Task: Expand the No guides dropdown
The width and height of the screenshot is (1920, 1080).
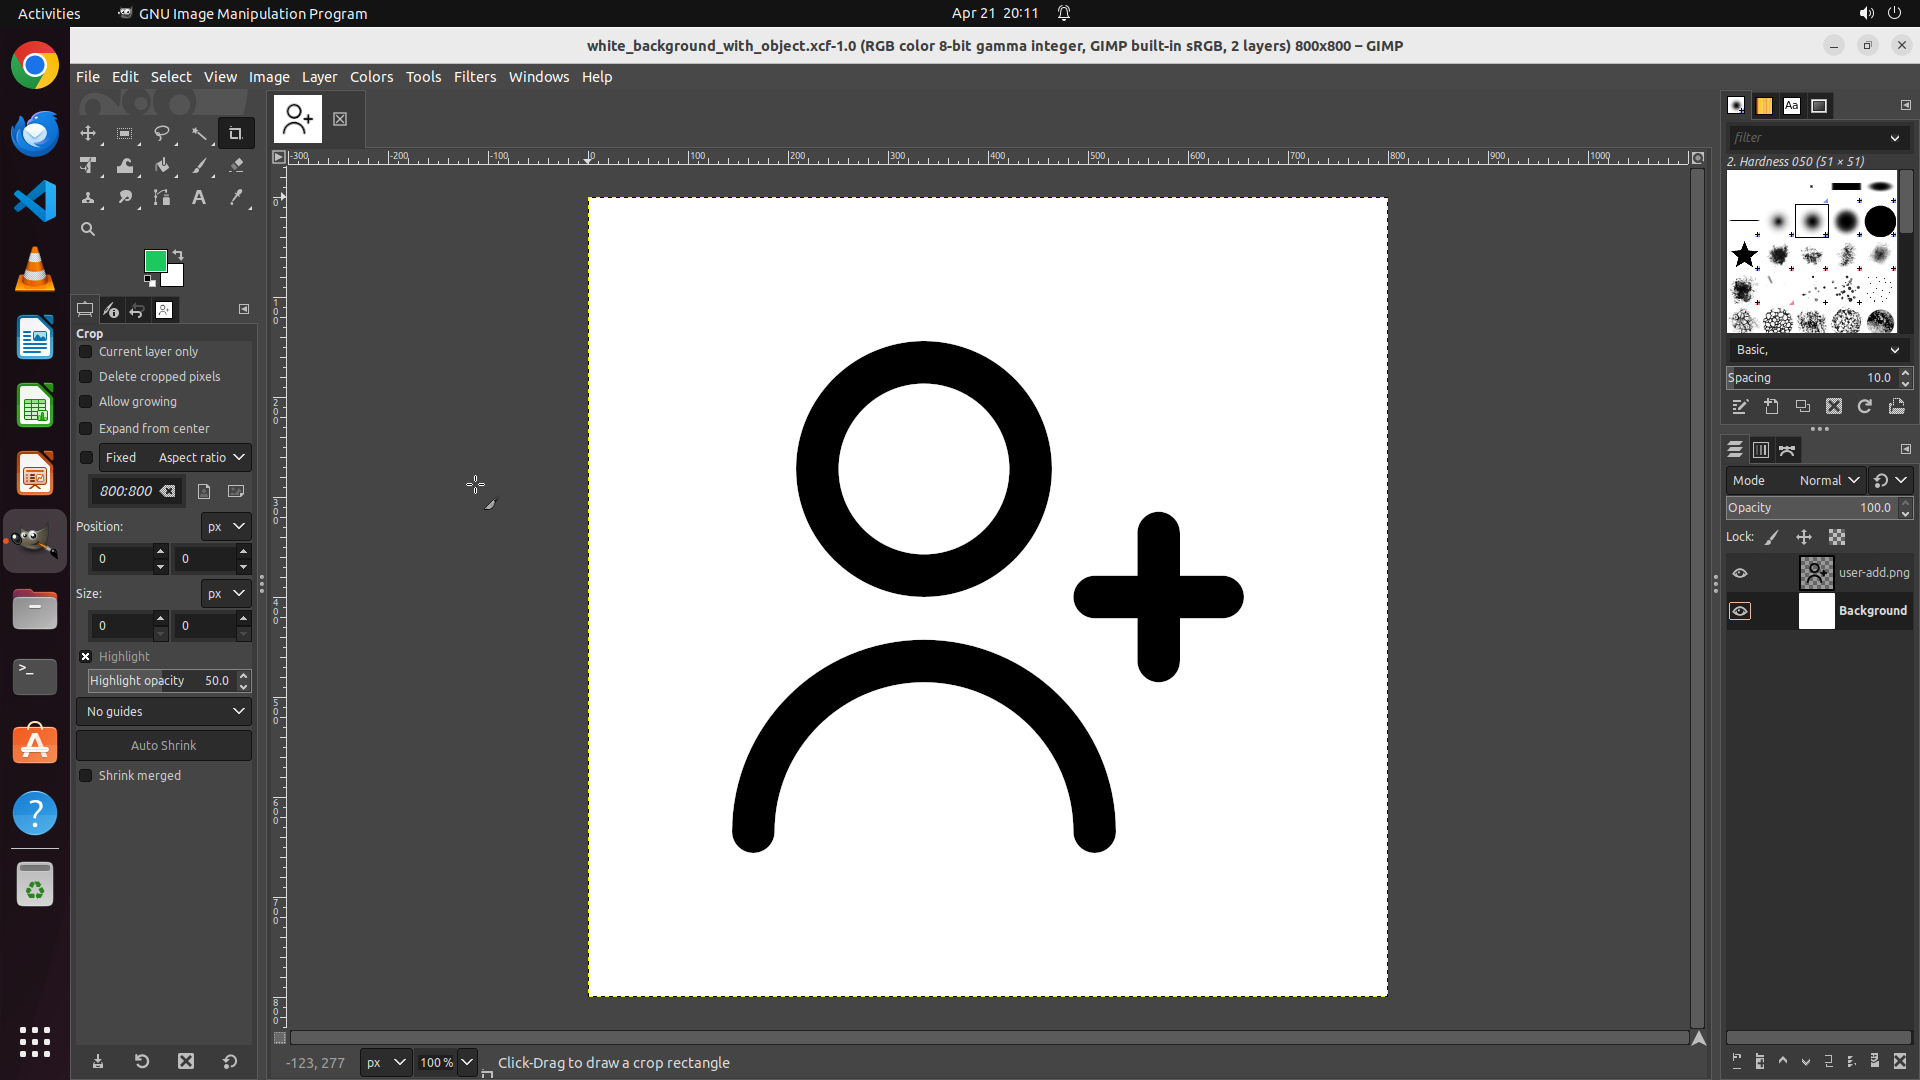Action: 164,712
